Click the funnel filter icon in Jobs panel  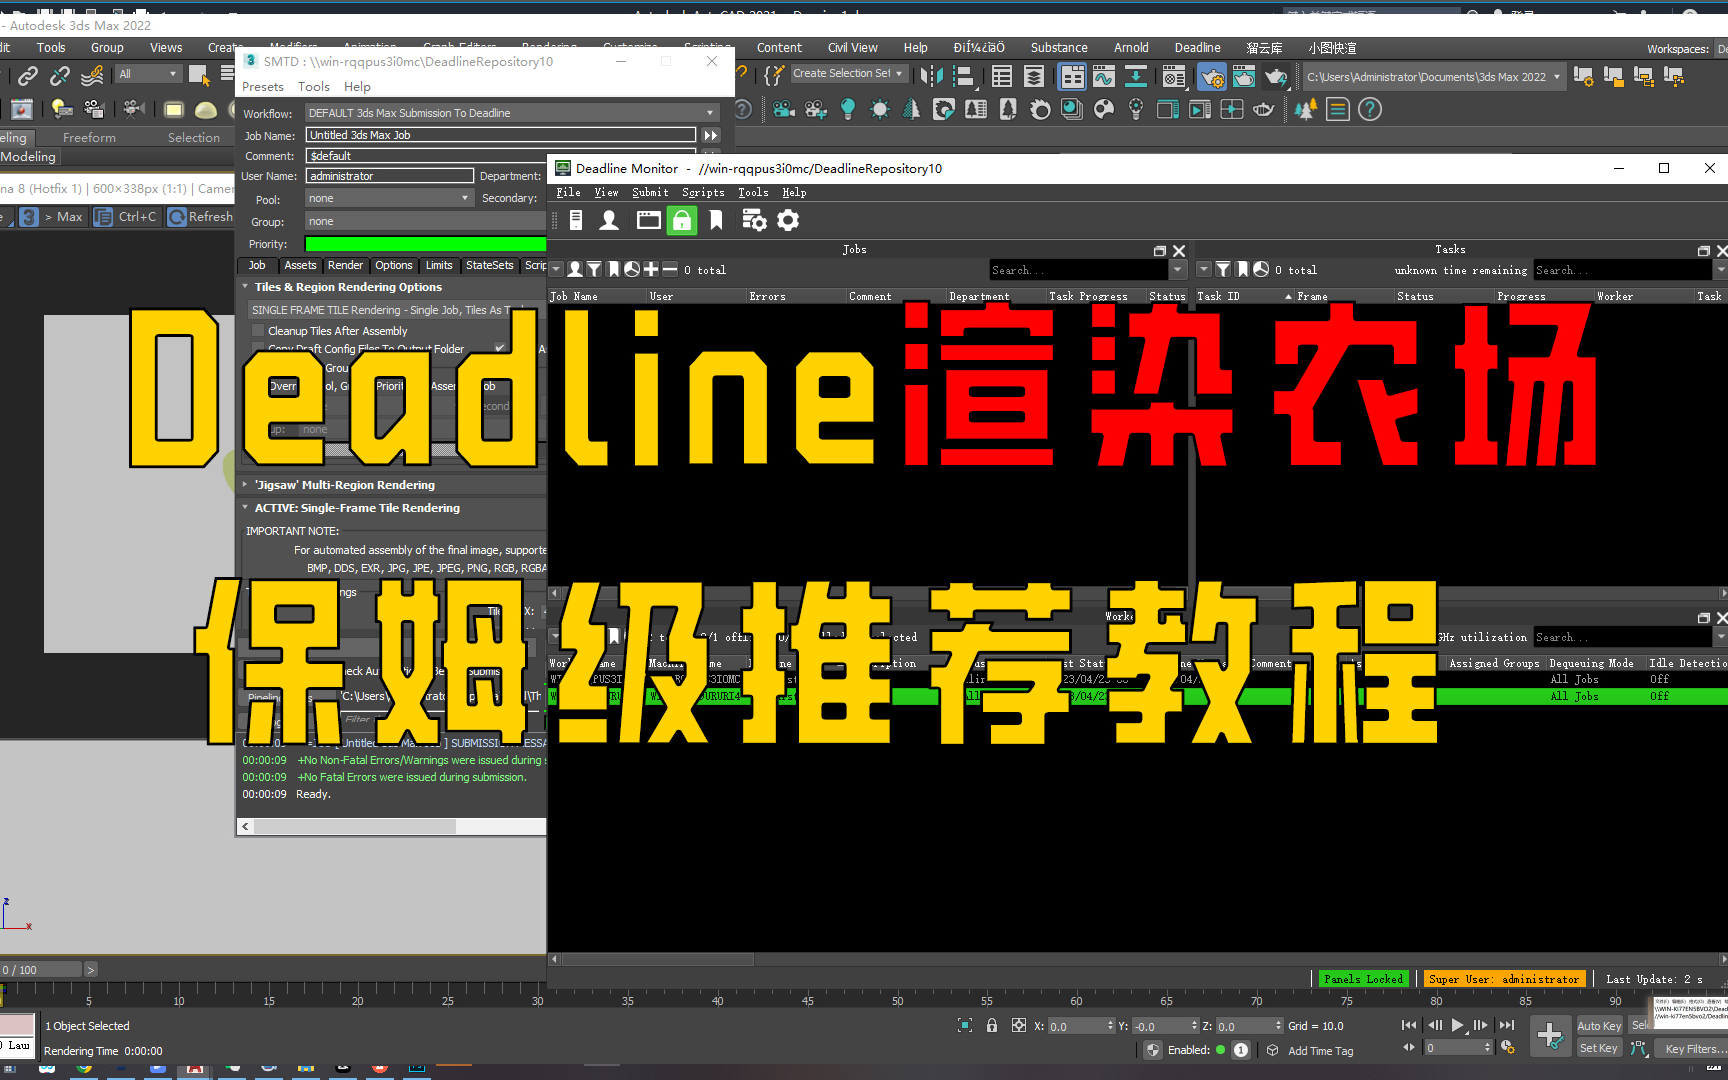coord(594,269)
